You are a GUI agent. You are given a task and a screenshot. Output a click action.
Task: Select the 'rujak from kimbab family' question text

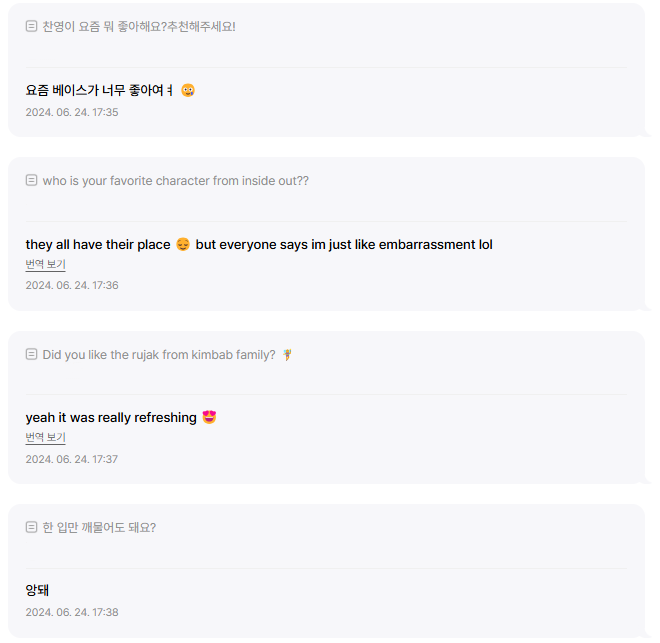(x=158, y=354)
